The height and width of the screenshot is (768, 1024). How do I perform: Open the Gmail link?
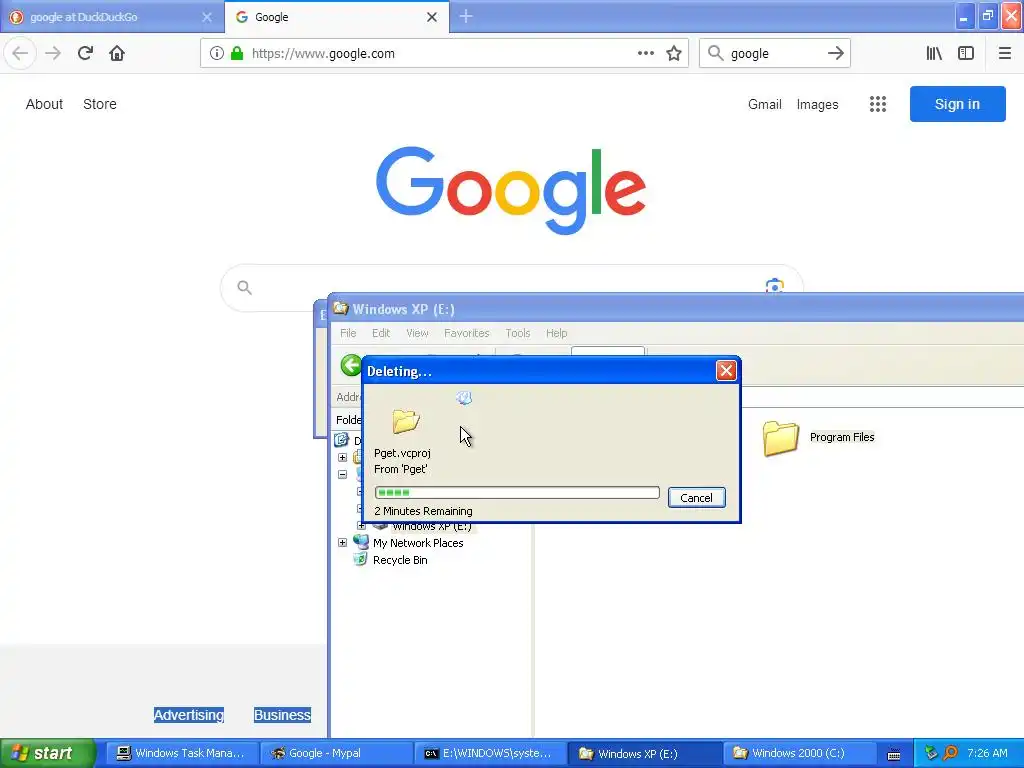click(765, 104)
